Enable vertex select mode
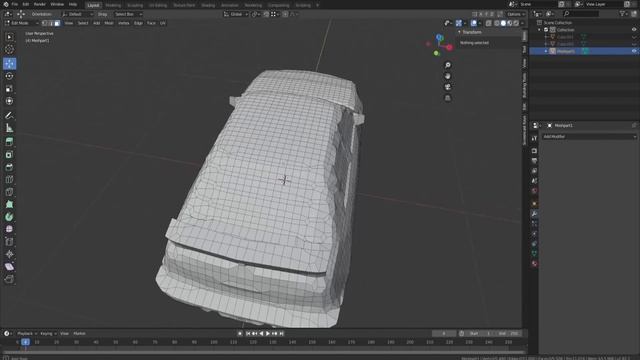This screenshot has width=640, height=360. [44, 23]
